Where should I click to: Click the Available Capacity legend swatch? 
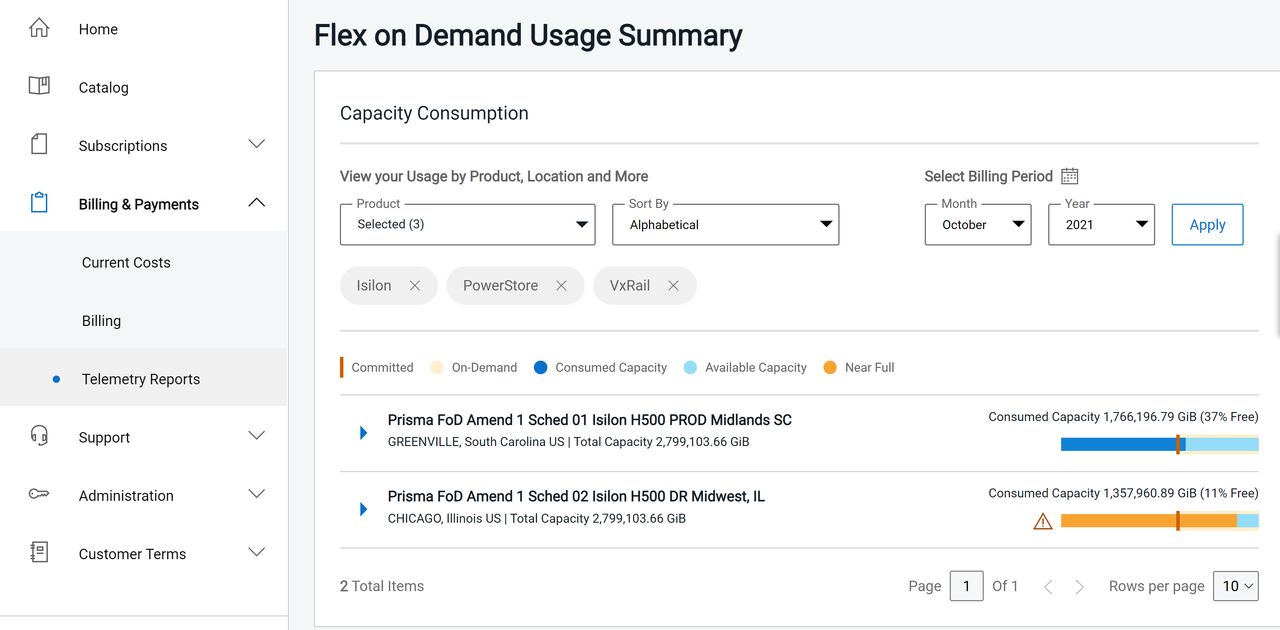(x=690, y=367)
